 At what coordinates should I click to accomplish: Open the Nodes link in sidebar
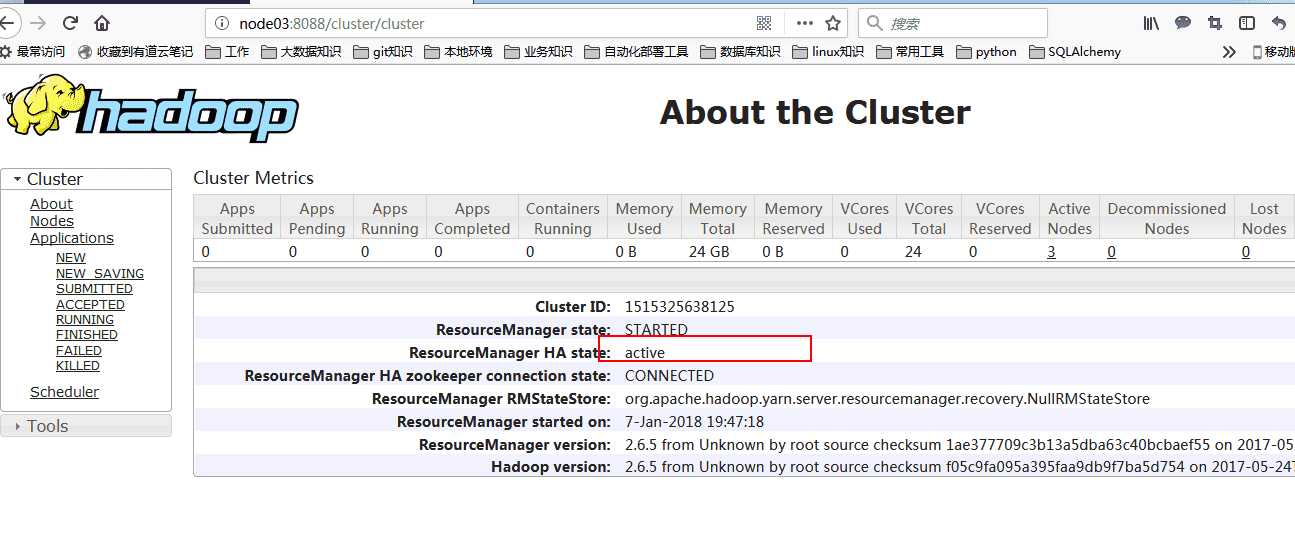click(x=52, y=221)
